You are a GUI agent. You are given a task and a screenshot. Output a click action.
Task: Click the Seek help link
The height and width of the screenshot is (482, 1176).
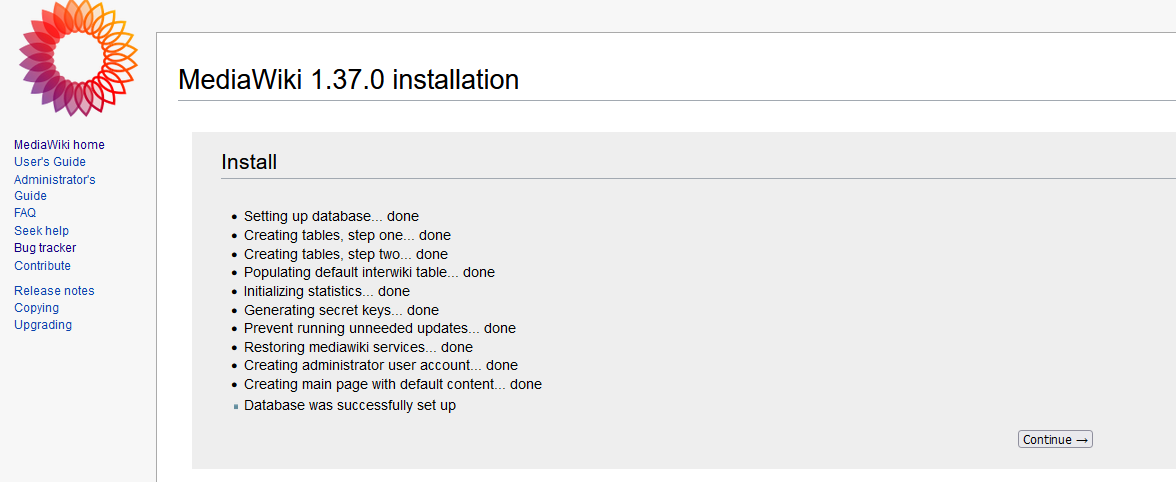click(x=41, y=231)
